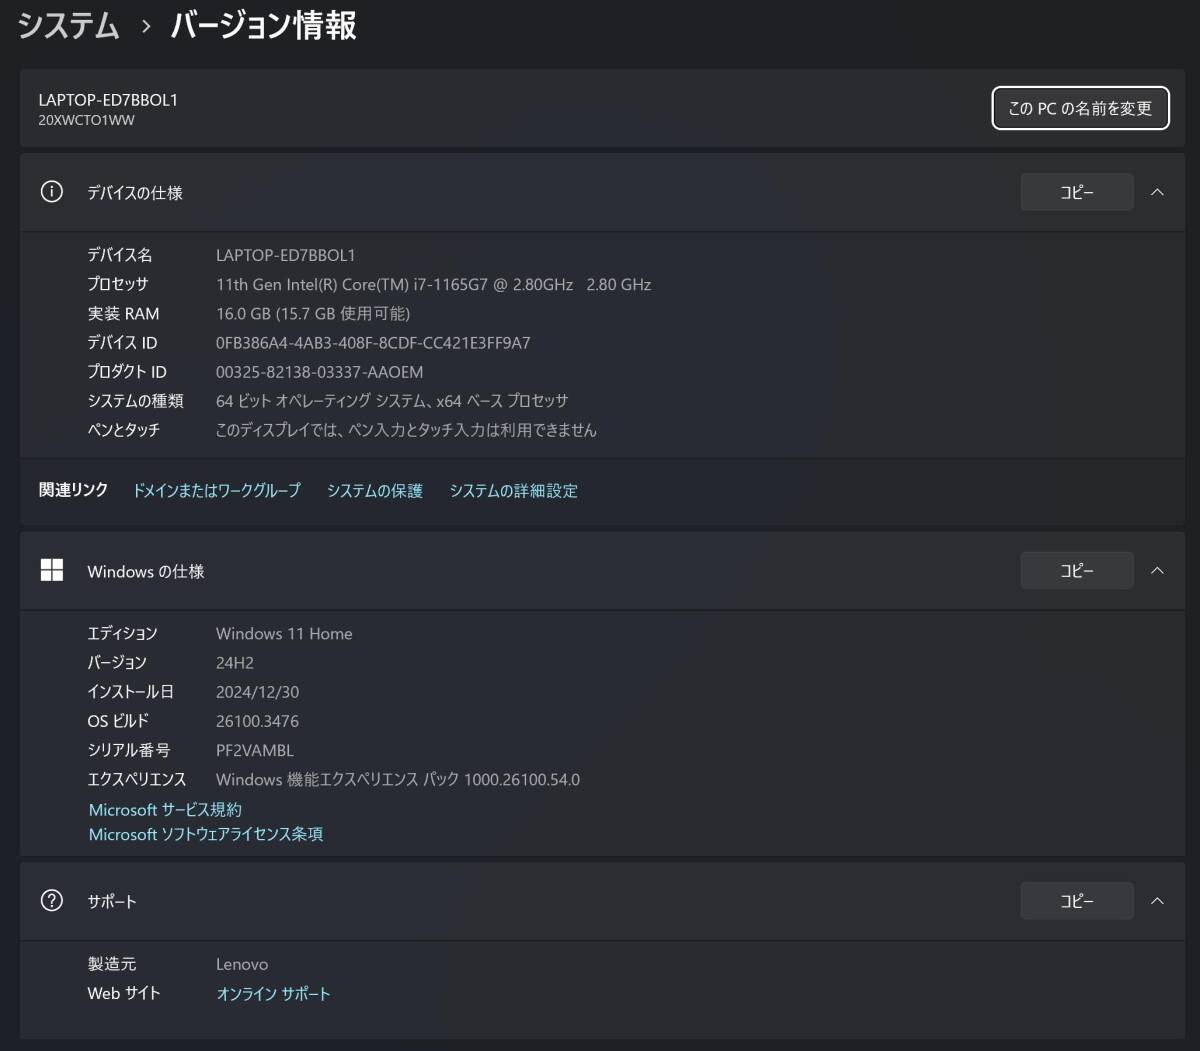The height and width of the screenshot is (1051, 1200).
Task: Open Microsoft ソフトウェアライセンス条項 link
Action: [205, 833]
